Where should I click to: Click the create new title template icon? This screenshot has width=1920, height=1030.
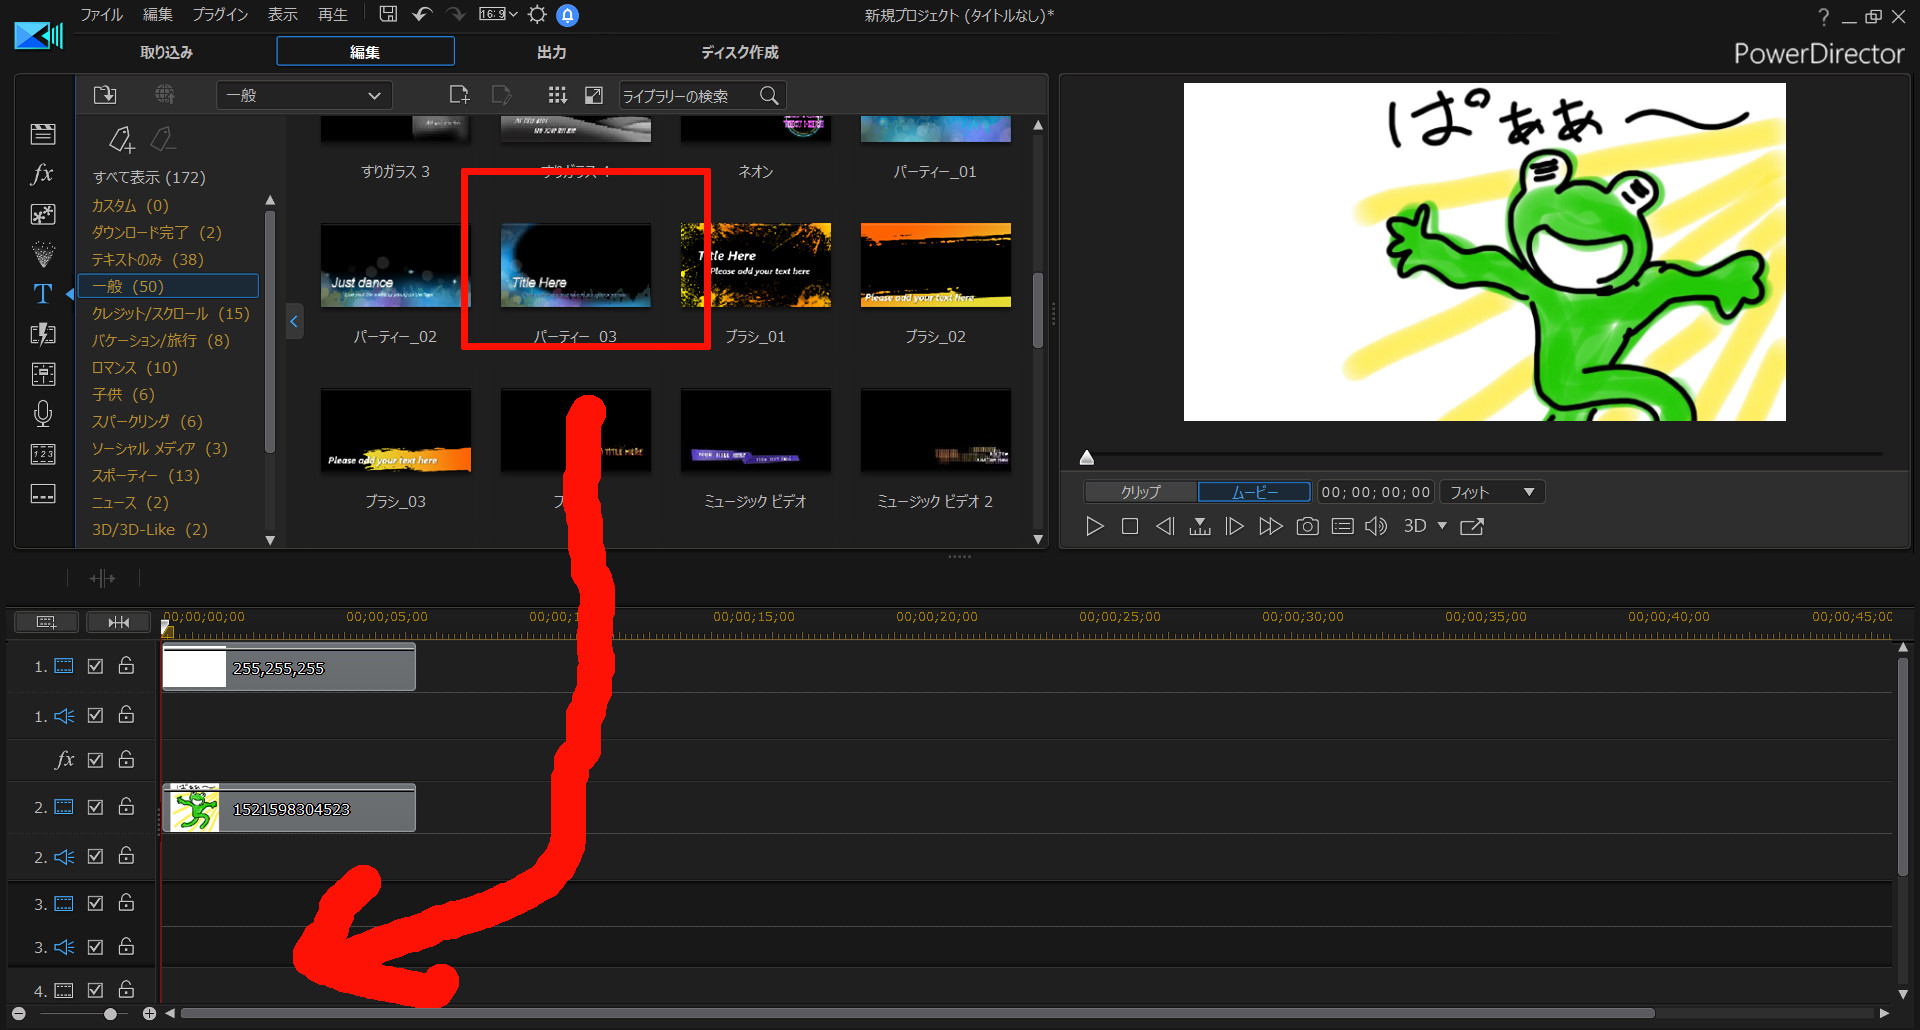pyautogui.click(x=459, y=95)
